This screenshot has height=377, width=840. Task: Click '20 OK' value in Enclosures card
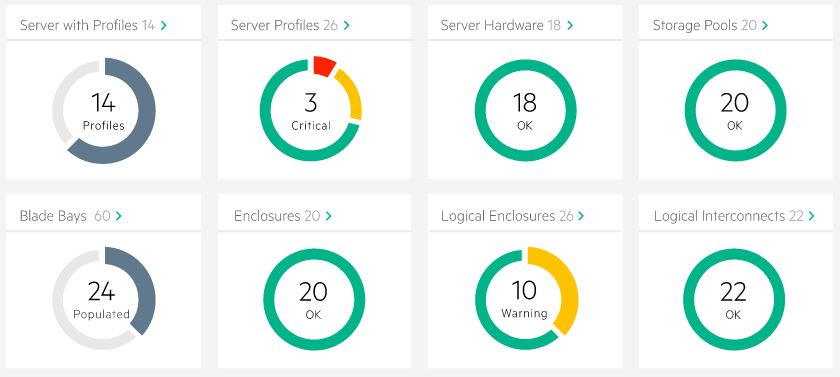coord(313,301)
